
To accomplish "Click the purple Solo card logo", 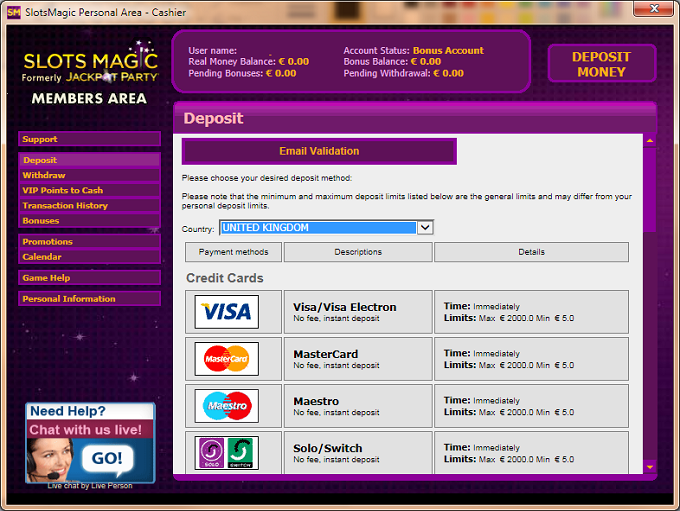I will pyautogui.click(x=212, y=453).
